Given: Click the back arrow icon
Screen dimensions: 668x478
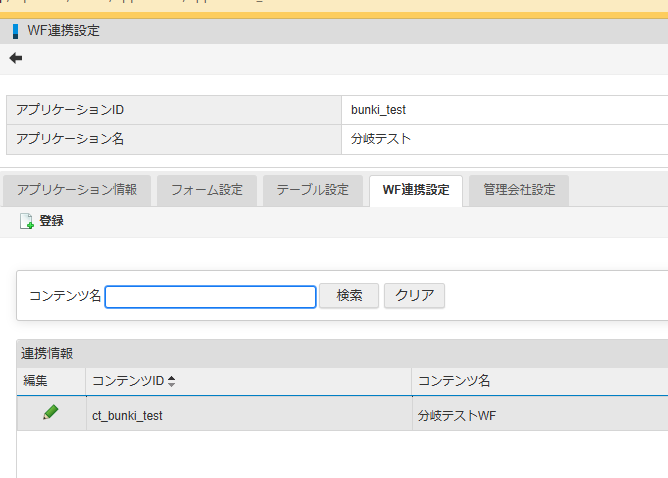Looking at the screenshot, I should (x=16, y=58).
